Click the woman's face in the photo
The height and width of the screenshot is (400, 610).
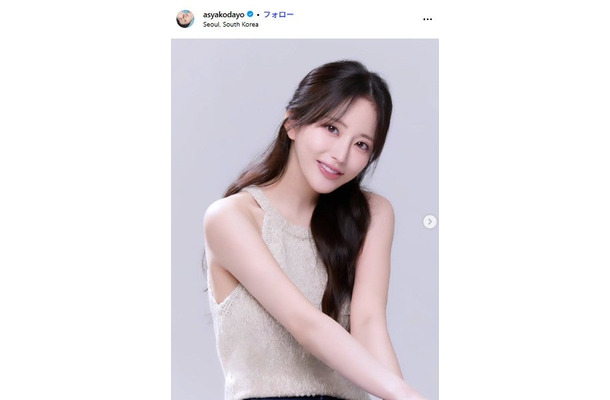(x=335, y=150)
